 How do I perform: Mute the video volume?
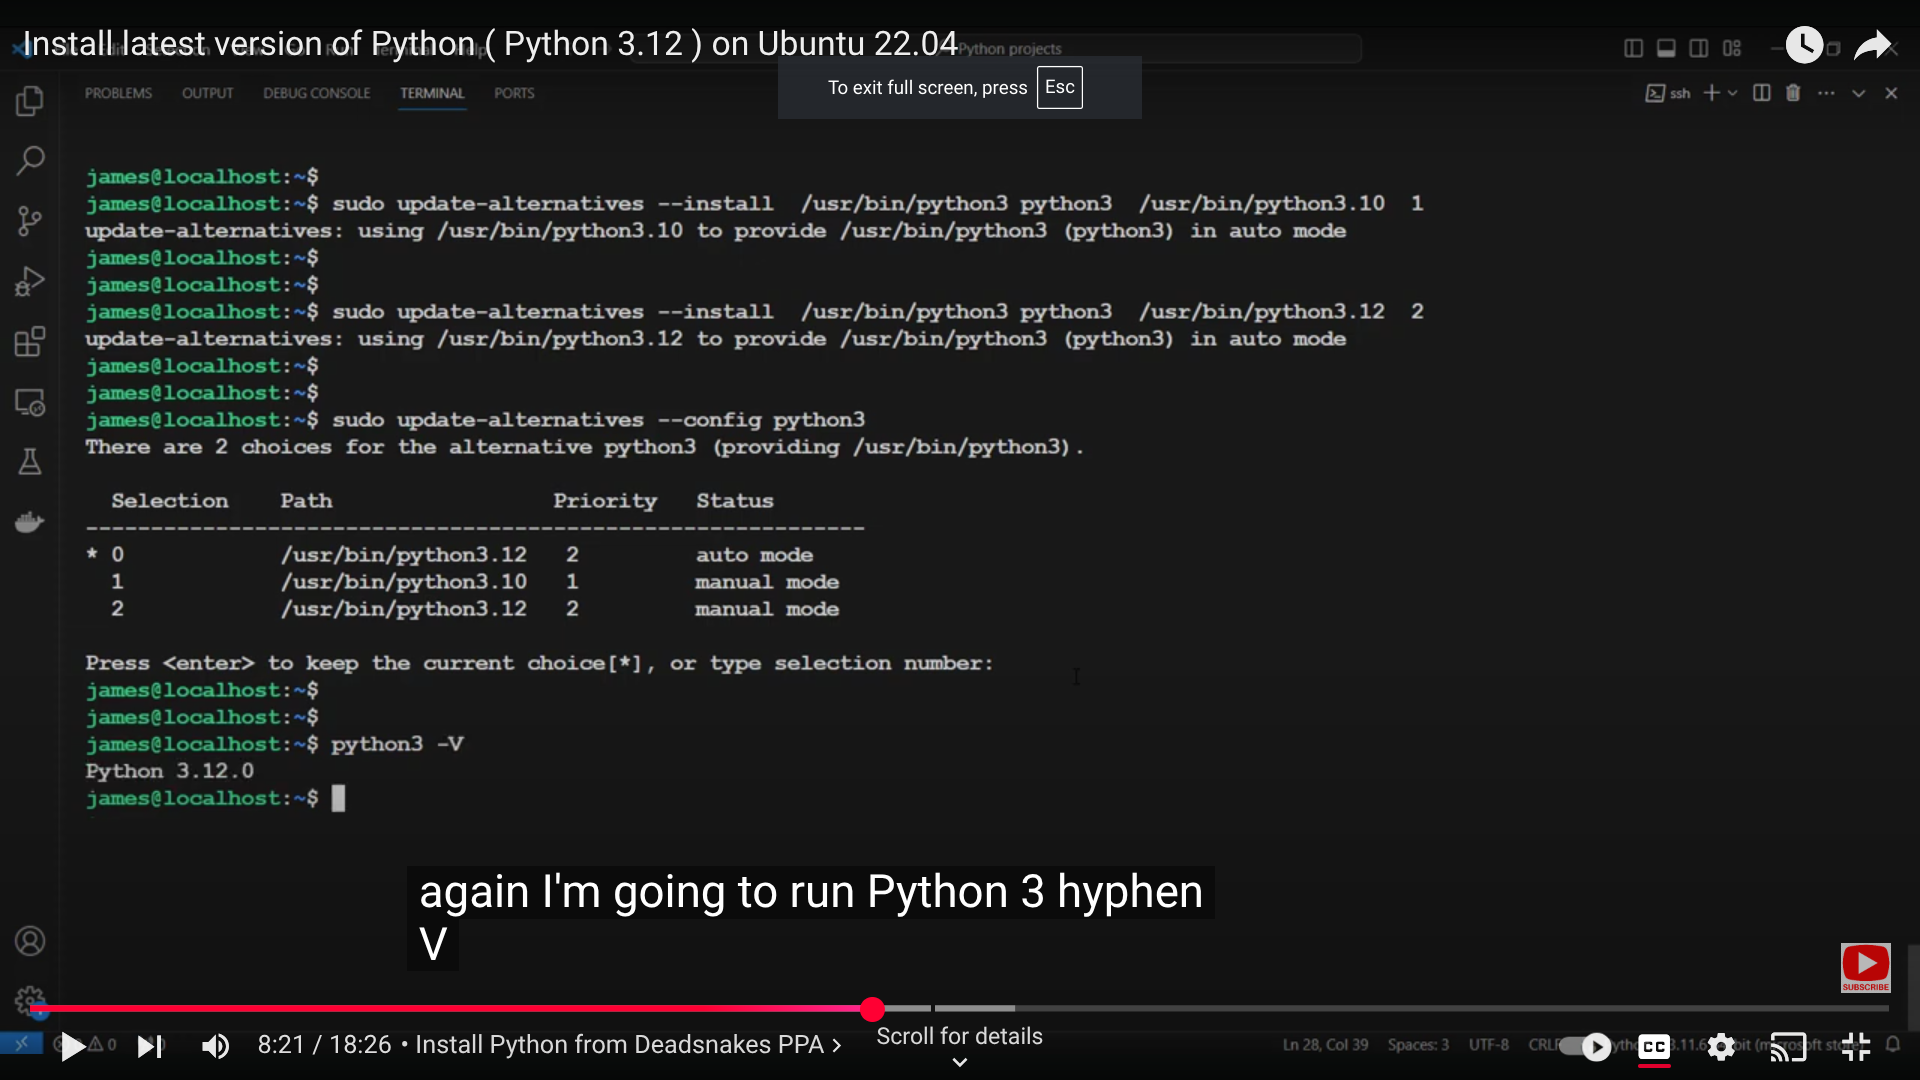click(x=215, y=1047)
